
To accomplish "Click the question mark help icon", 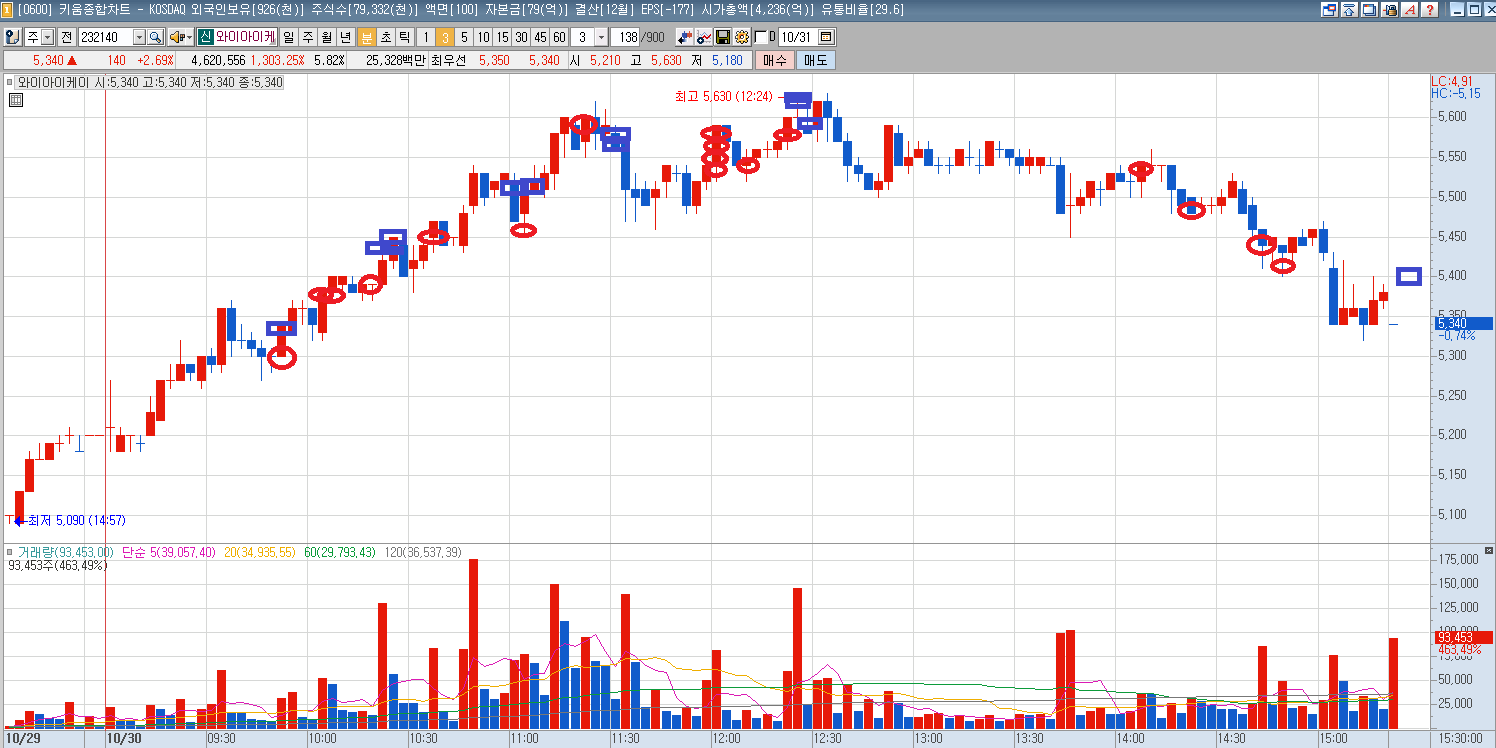I will click(x=1429, y=9).
